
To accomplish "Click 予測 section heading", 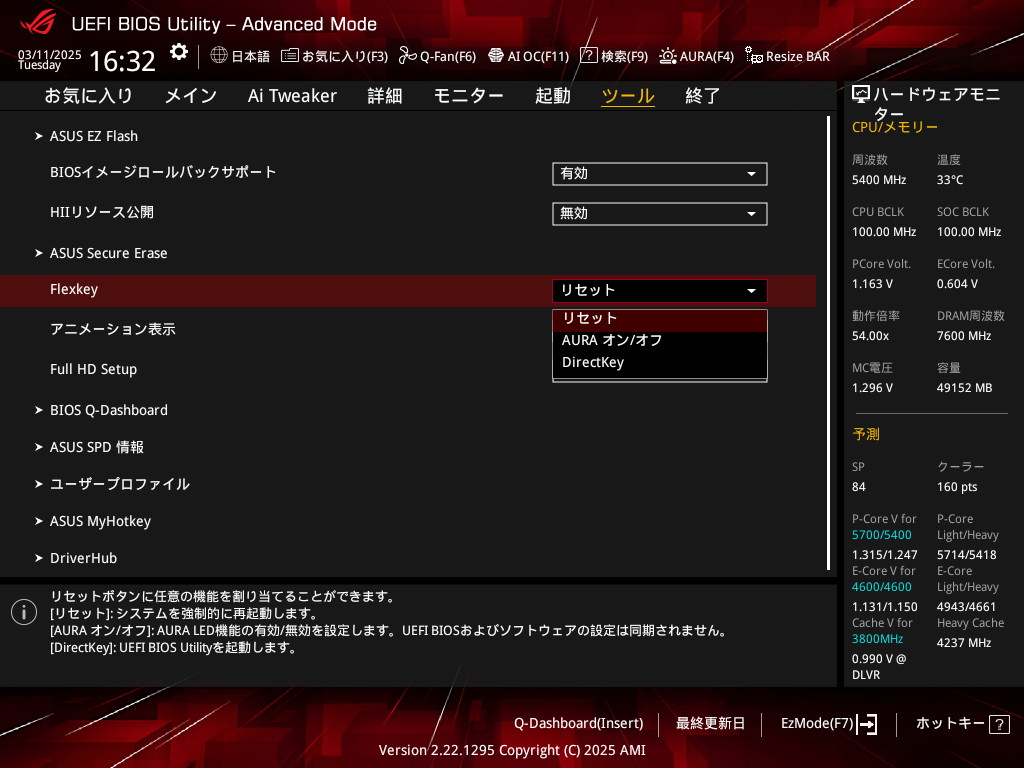I will (x=866, y=434).
